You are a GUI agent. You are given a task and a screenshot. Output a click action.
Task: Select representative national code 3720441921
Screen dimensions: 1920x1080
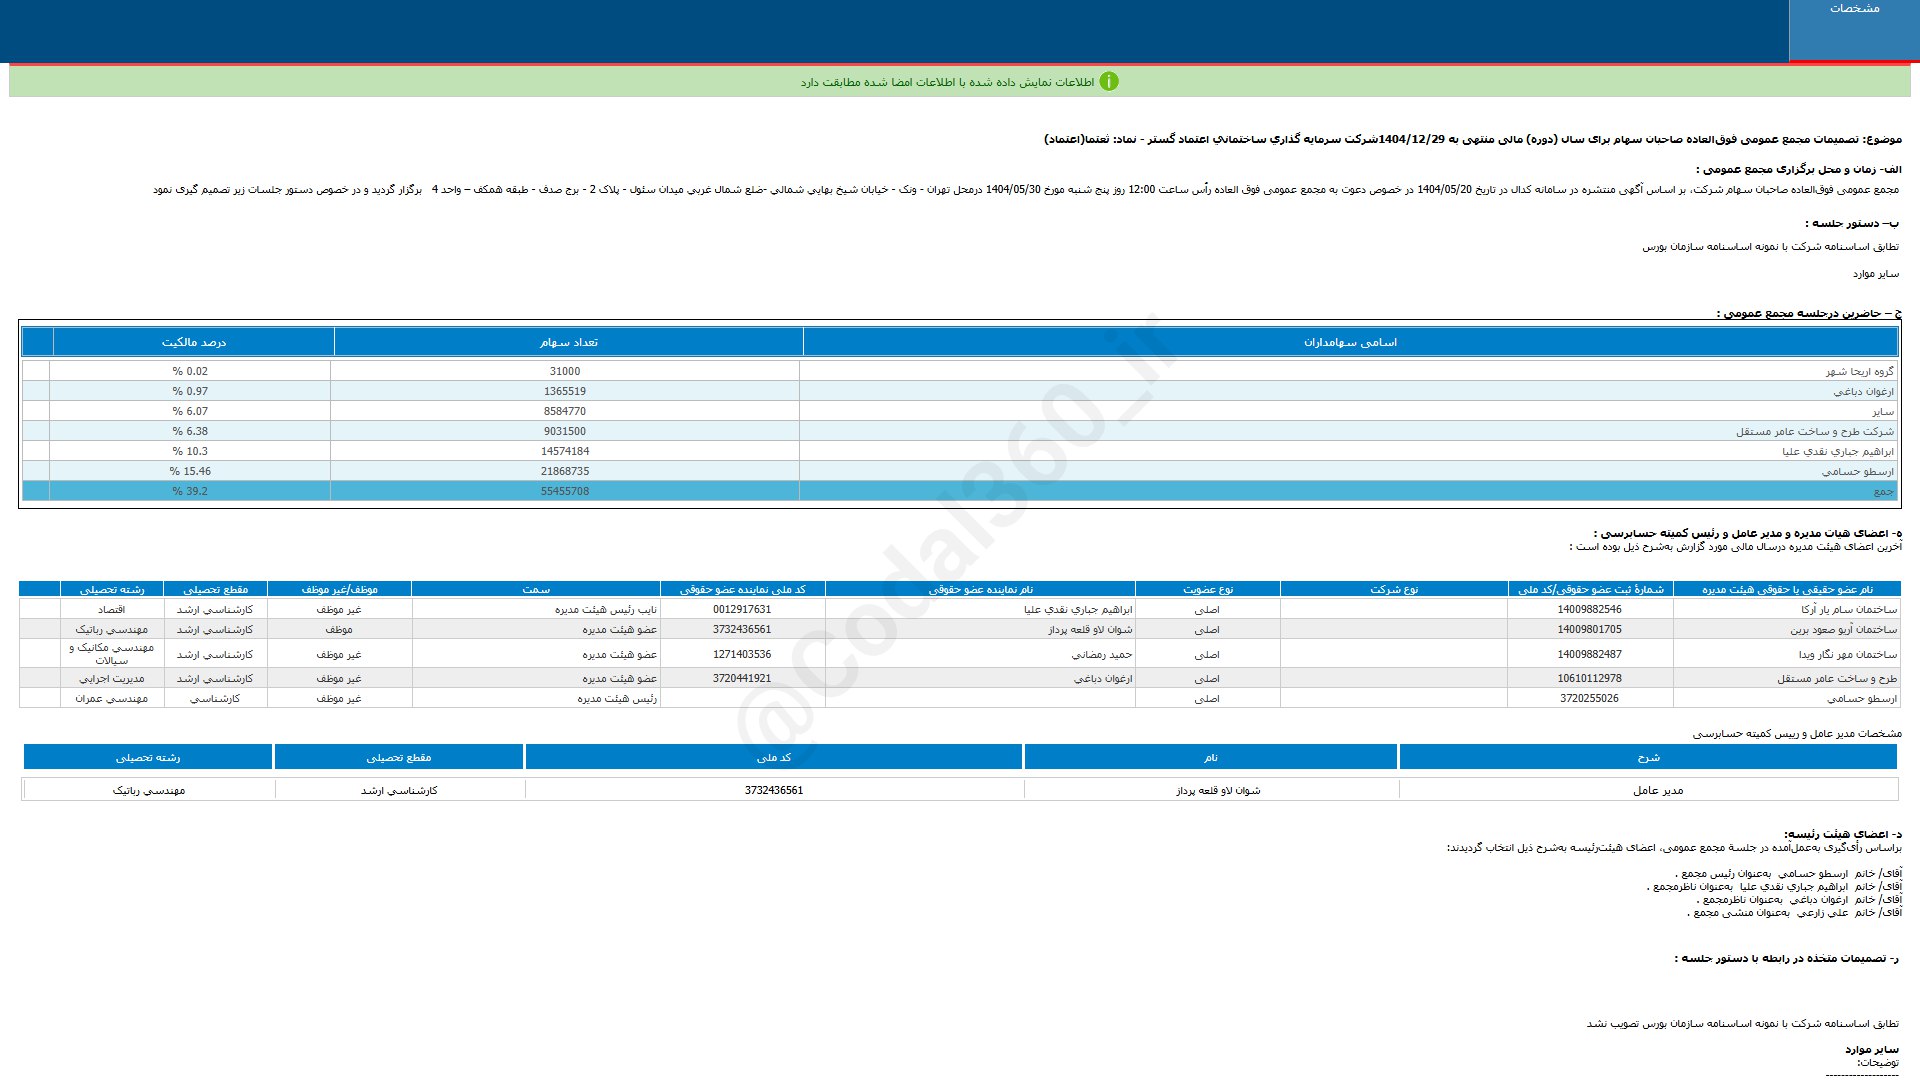click(742, 678)
